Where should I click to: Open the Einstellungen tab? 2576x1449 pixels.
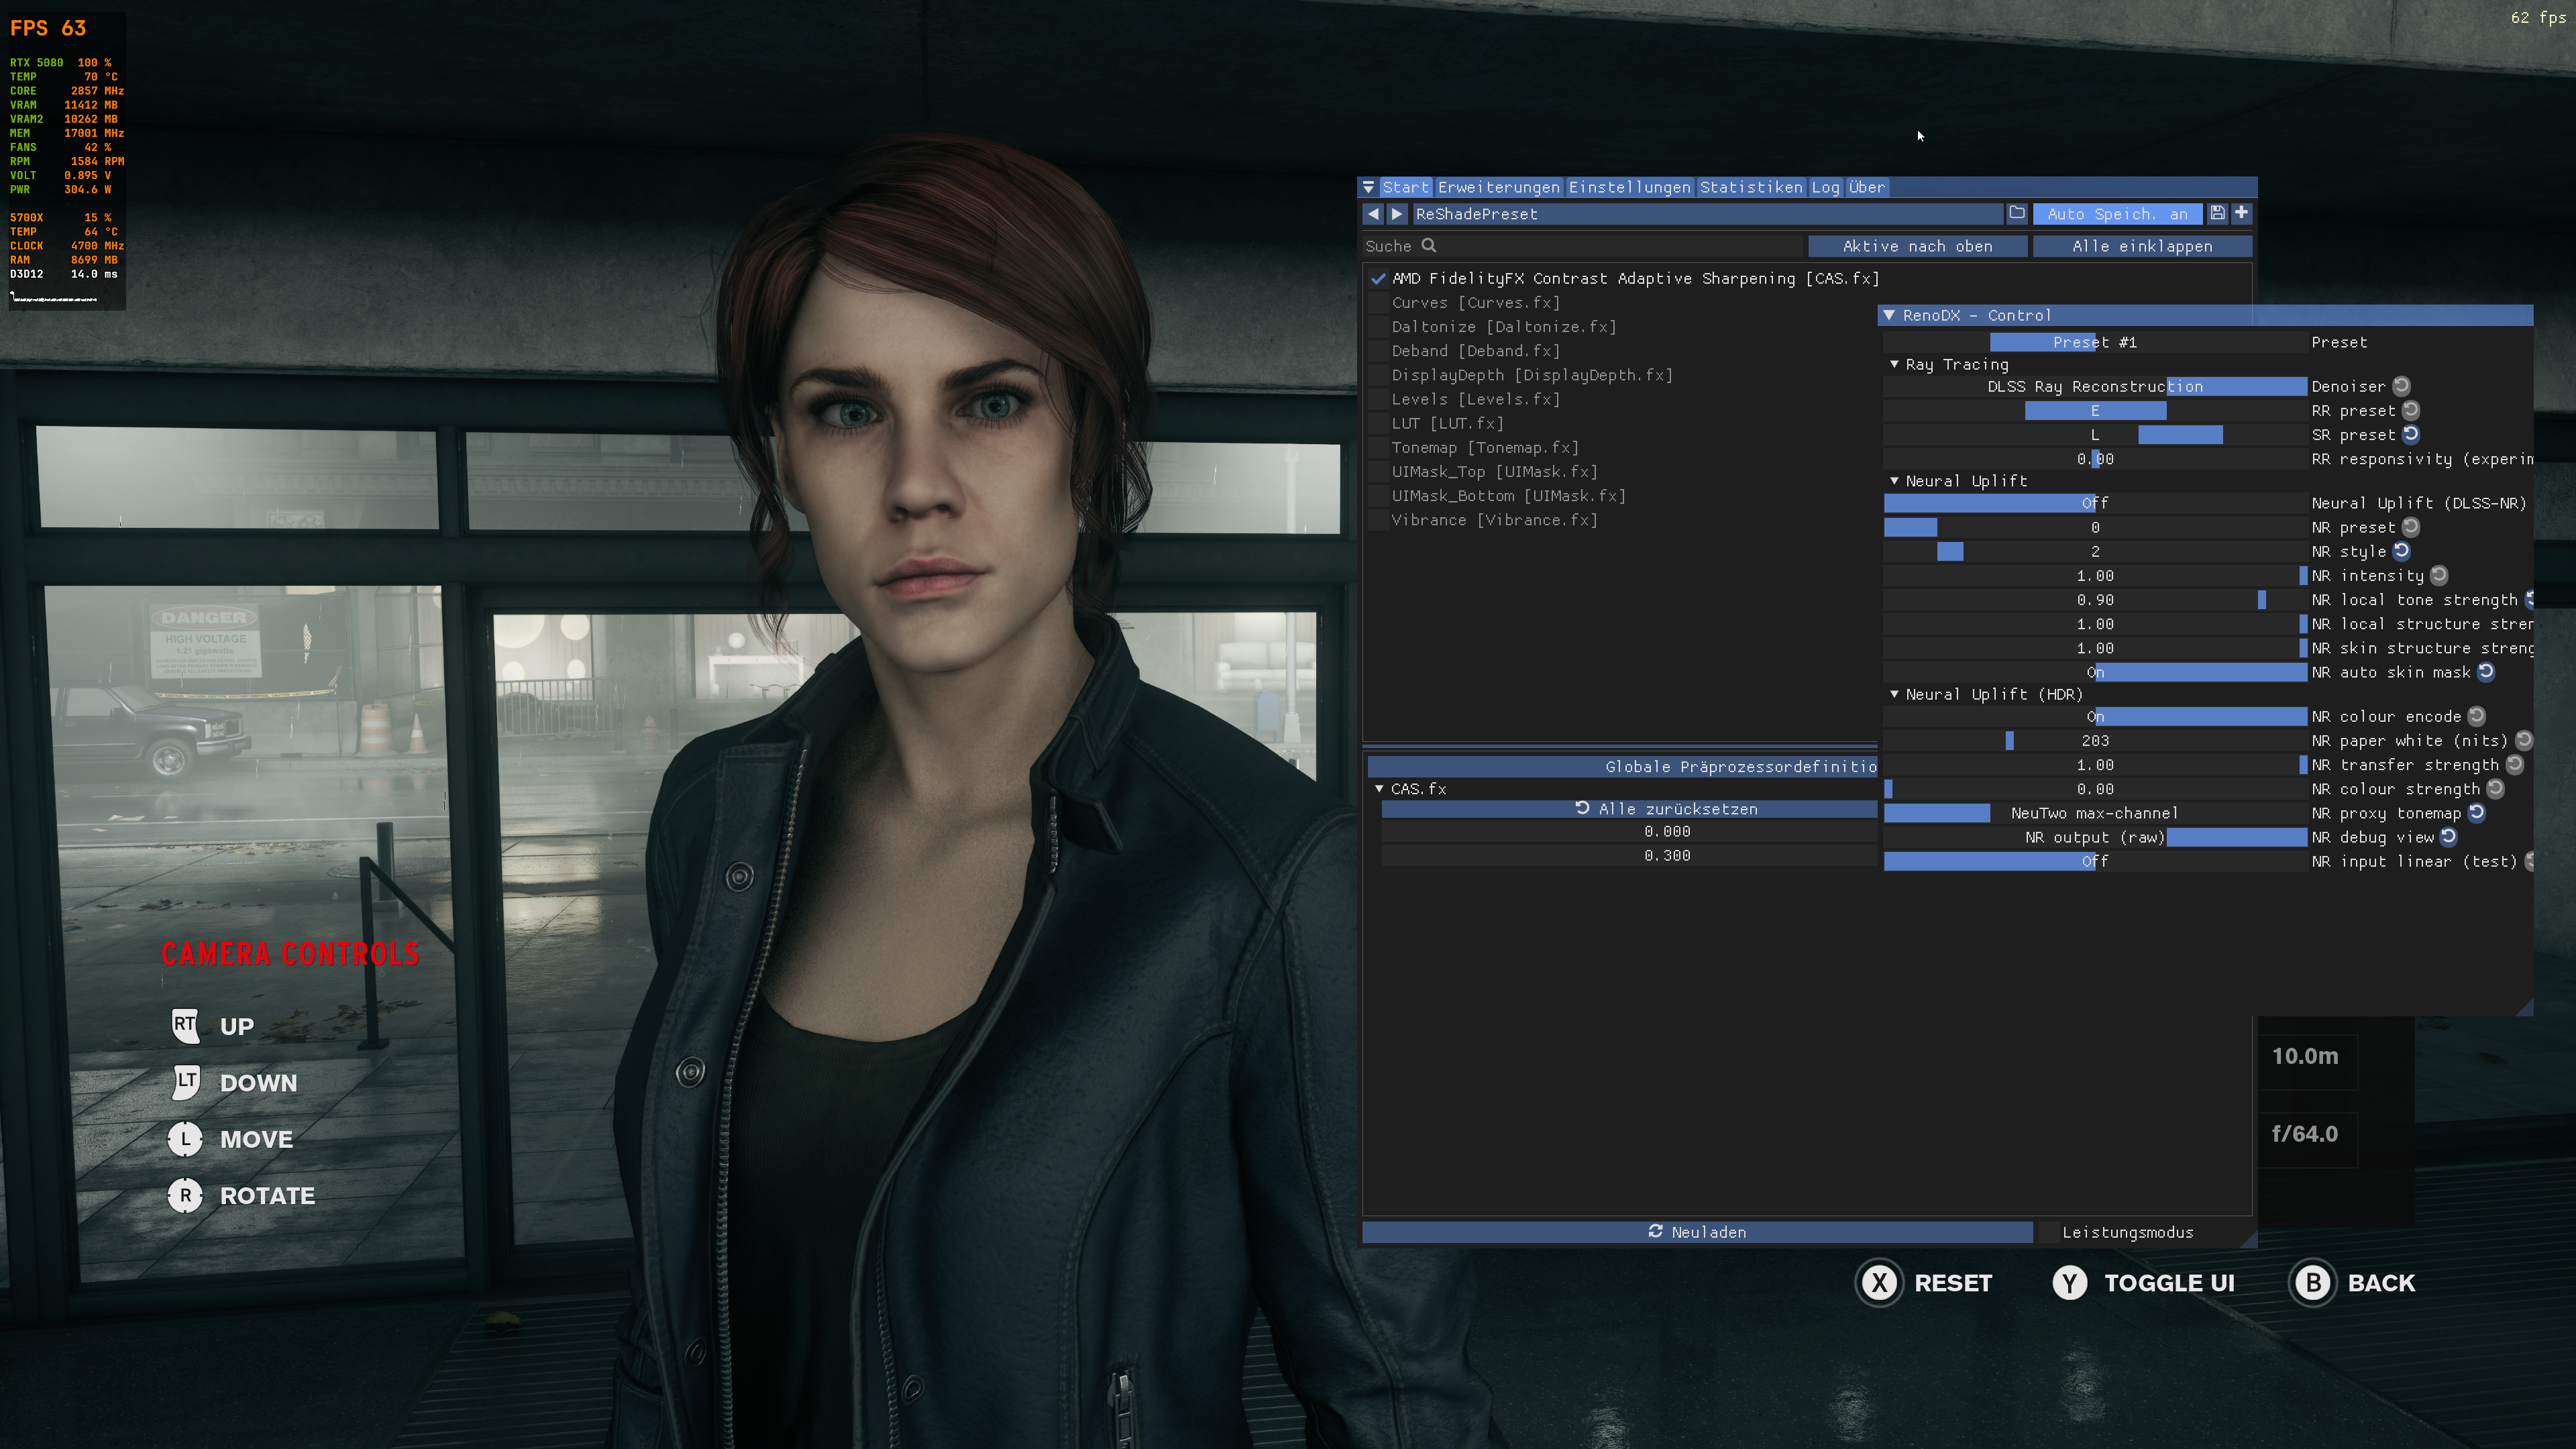point(1629,187)
